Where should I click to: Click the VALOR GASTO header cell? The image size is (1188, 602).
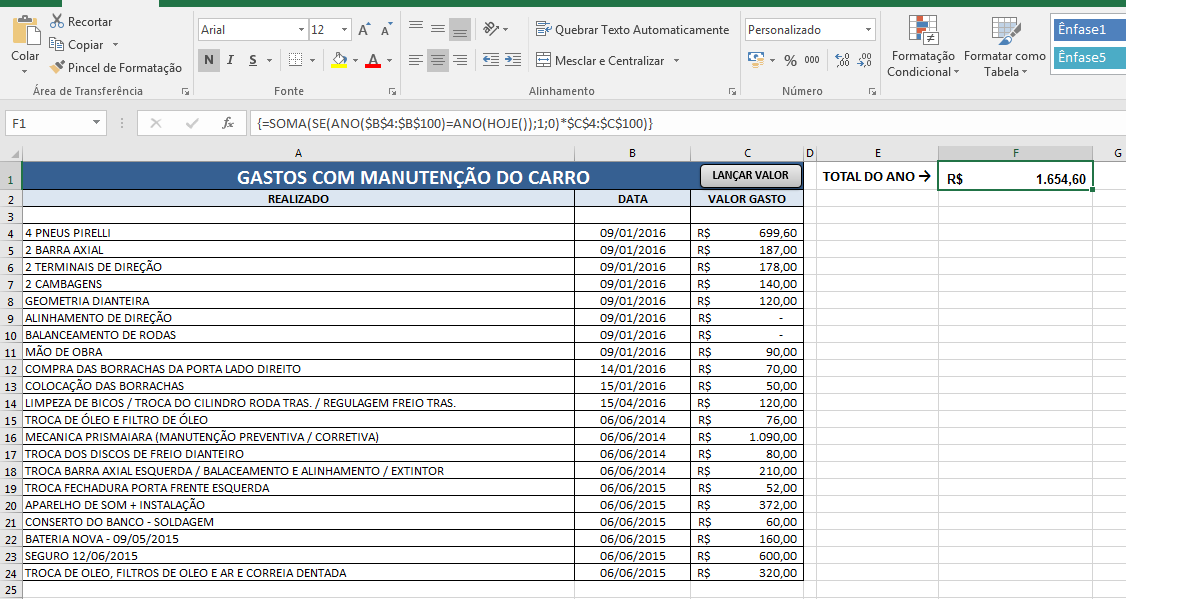coord(747,199)
